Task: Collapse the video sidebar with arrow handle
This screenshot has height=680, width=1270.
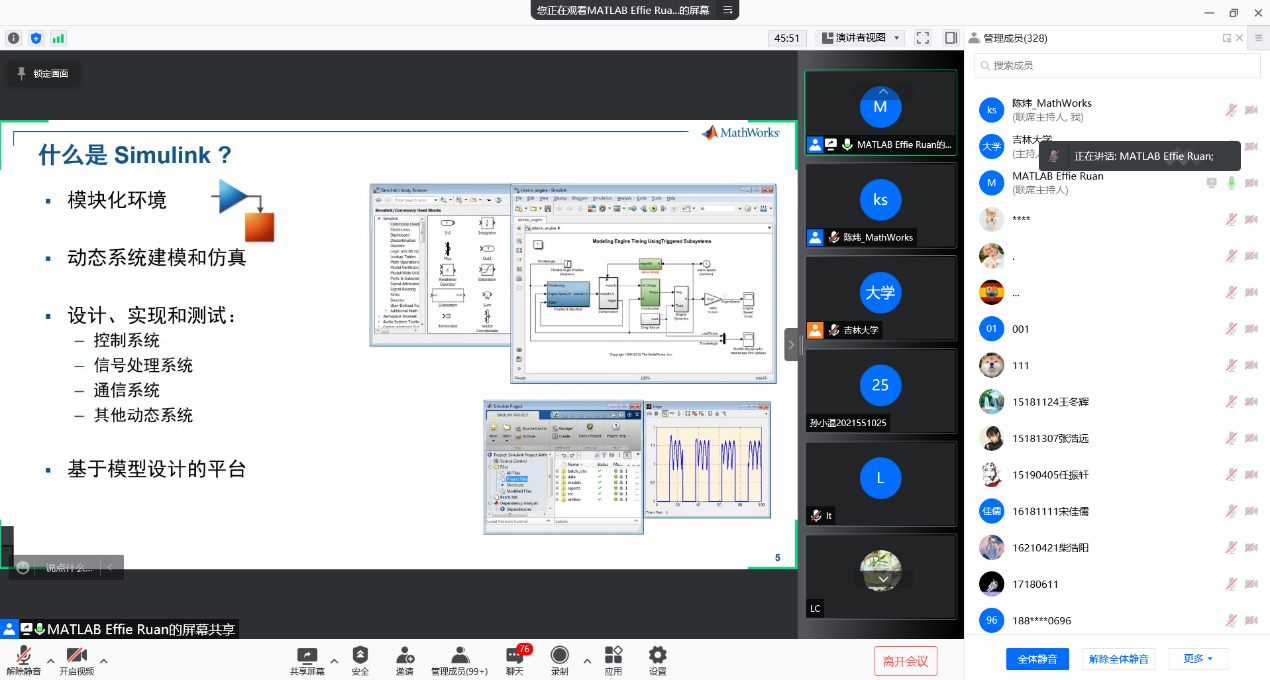Action: tap(791, 344)
